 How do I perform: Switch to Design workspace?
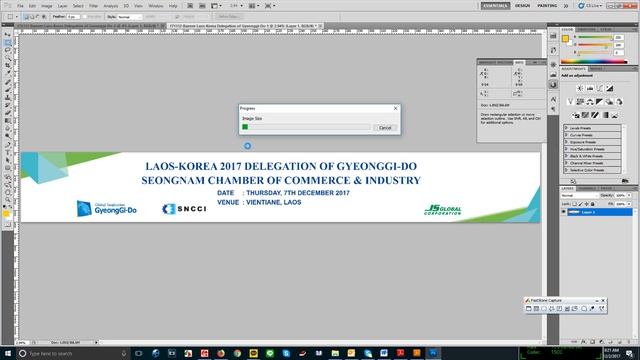pos(522,6)
